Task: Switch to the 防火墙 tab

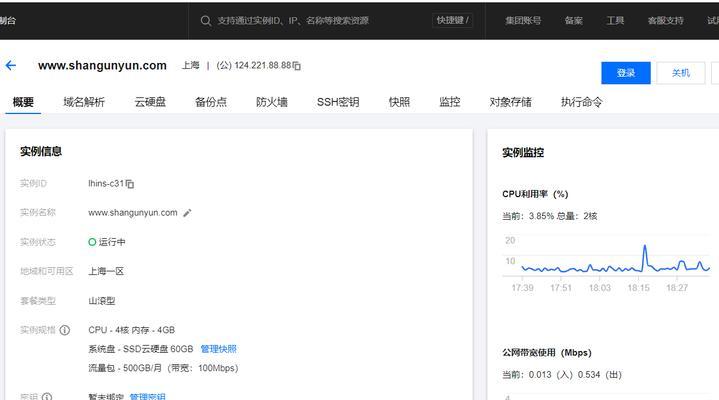Action: pos(272,102)
